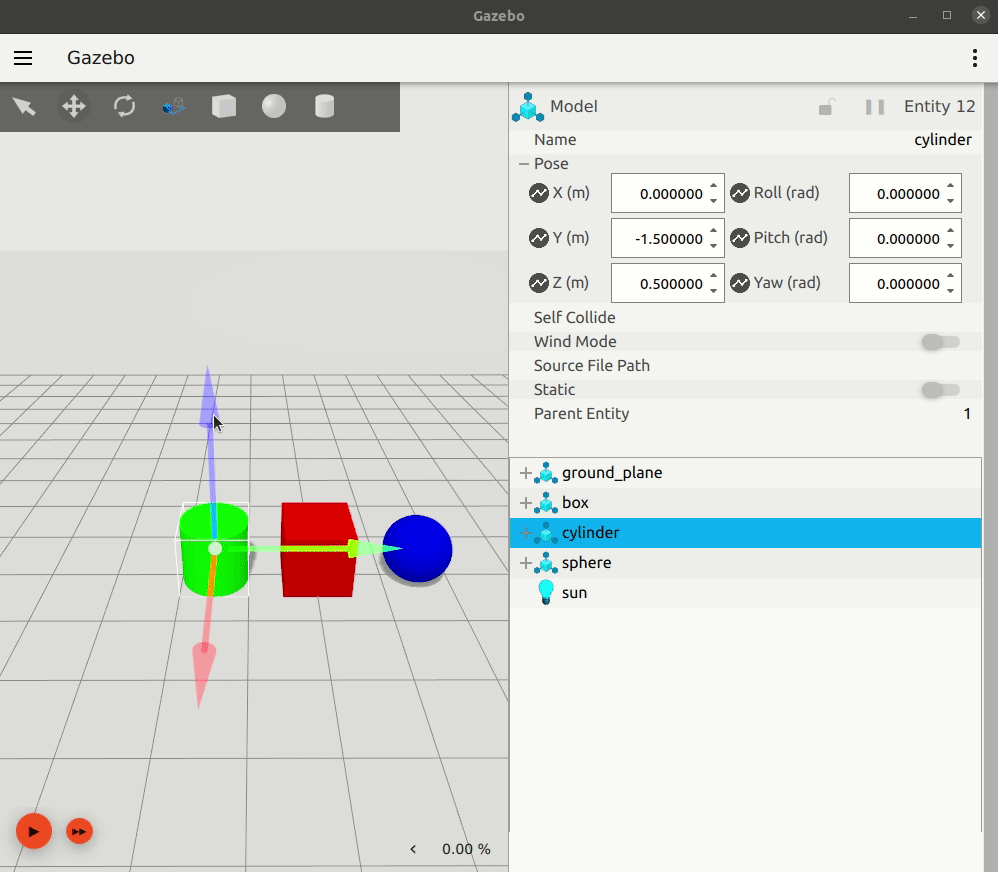Click the Source File Path property row

[745, 366]
